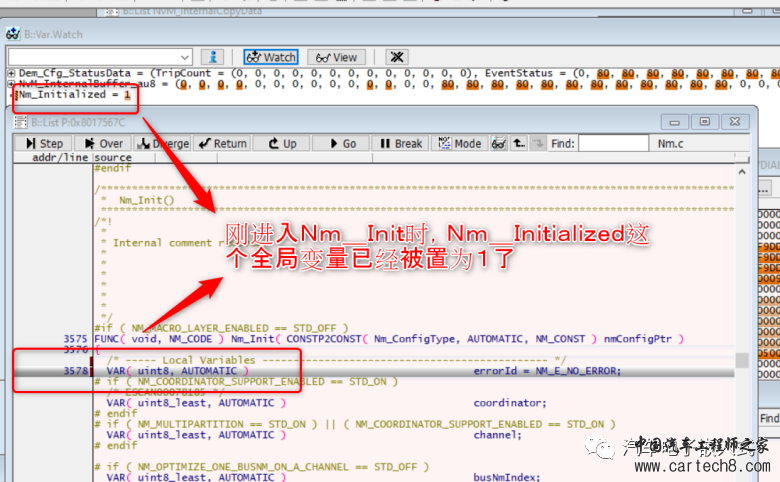
Task: Click line number 3575 in address column
Action: coord(75,339)
